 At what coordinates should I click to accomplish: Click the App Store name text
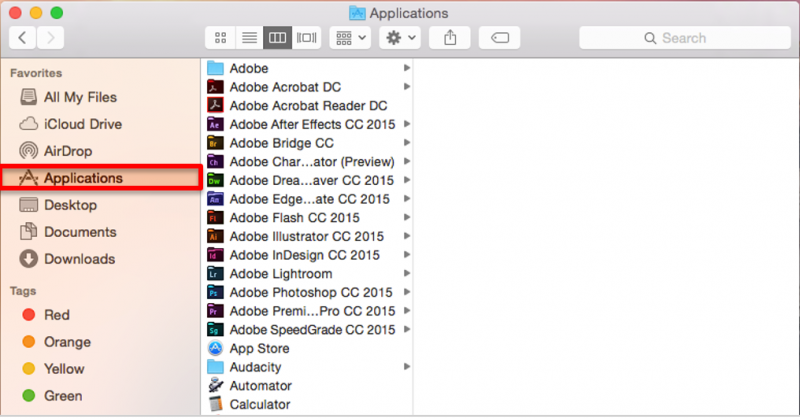click(x=259, y=349)
